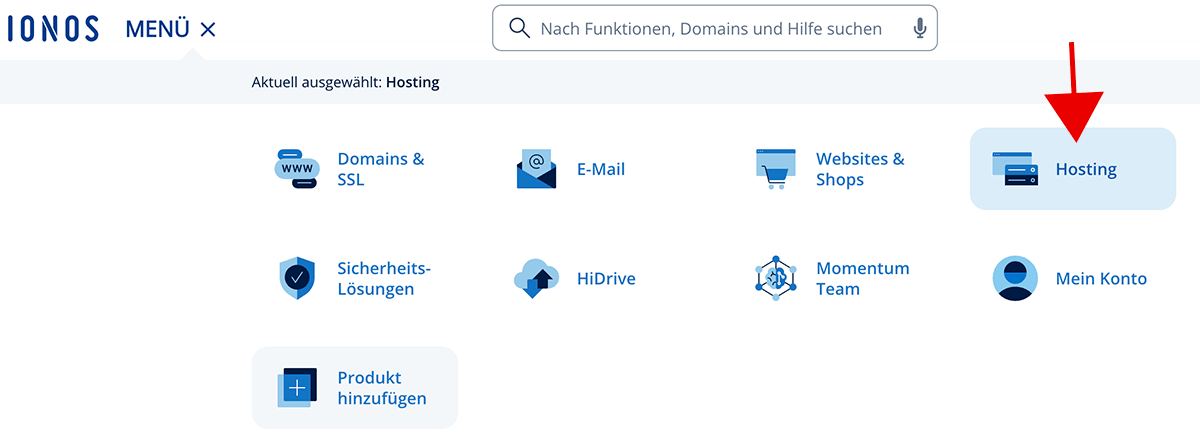Click the MENÜ label in header

tap(157, 30)
